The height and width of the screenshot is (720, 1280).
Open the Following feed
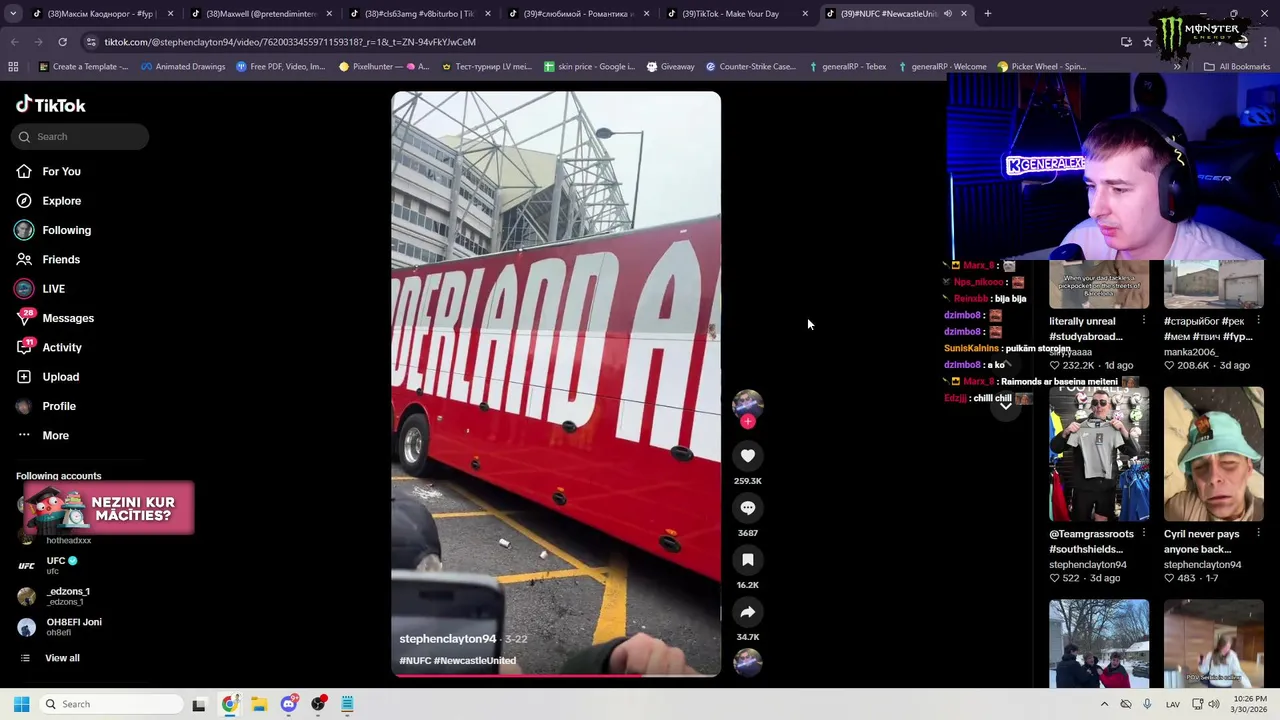[53, 230]
